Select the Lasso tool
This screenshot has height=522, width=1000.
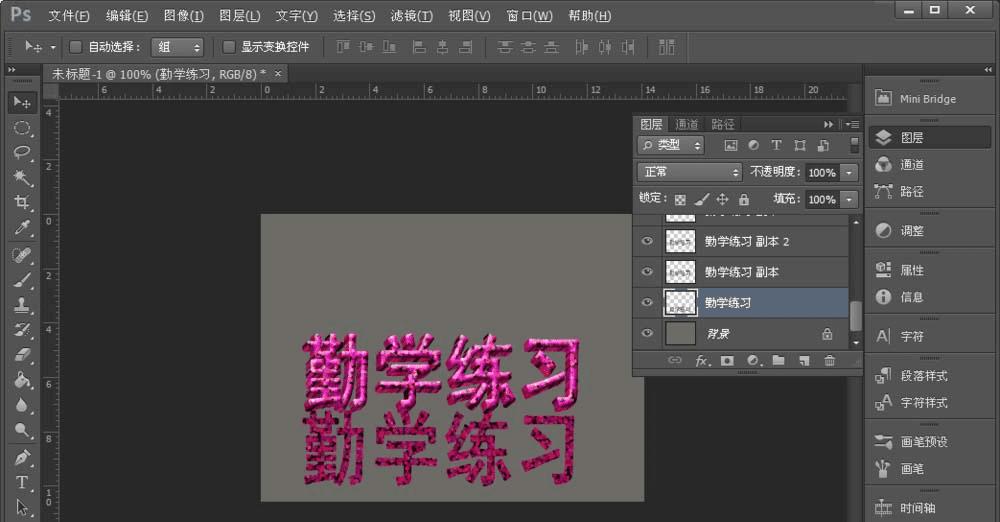(x=22, y=153)
